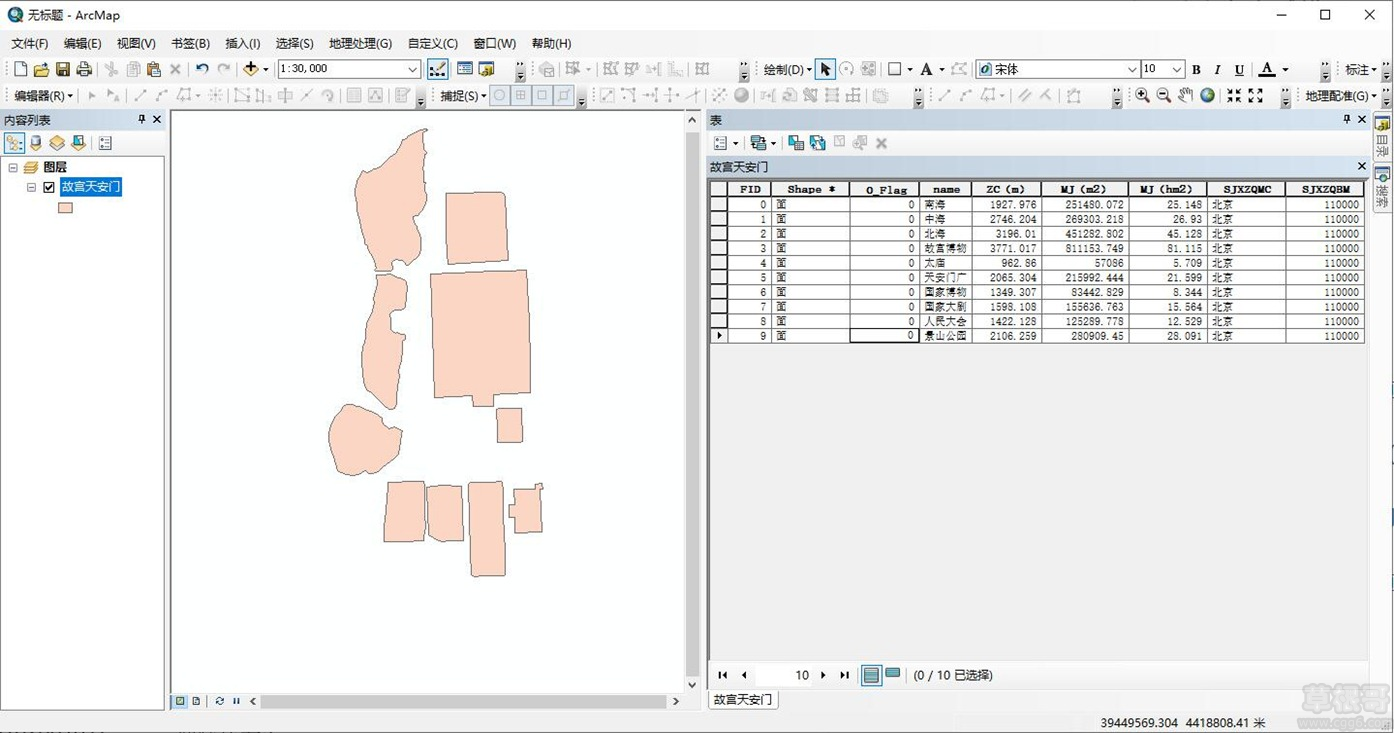List layers by visibility
Screen dimensions: 1394x733
(57, 143)
